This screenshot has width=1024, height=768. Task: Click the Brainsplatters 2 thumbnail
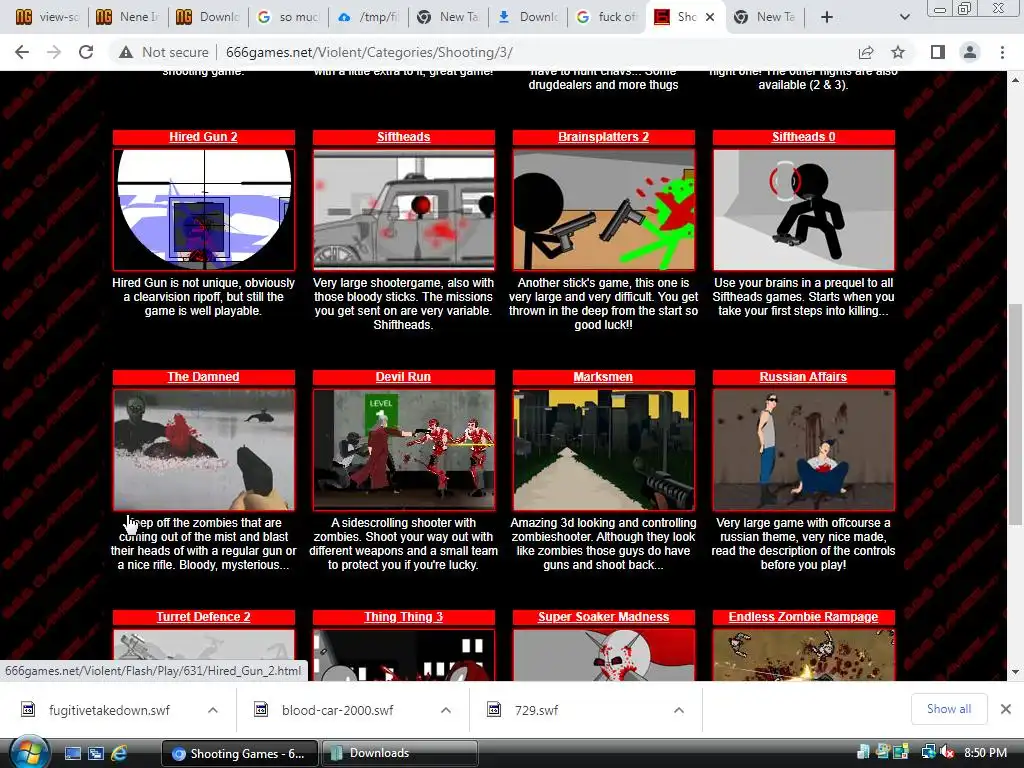click(603, 210)
